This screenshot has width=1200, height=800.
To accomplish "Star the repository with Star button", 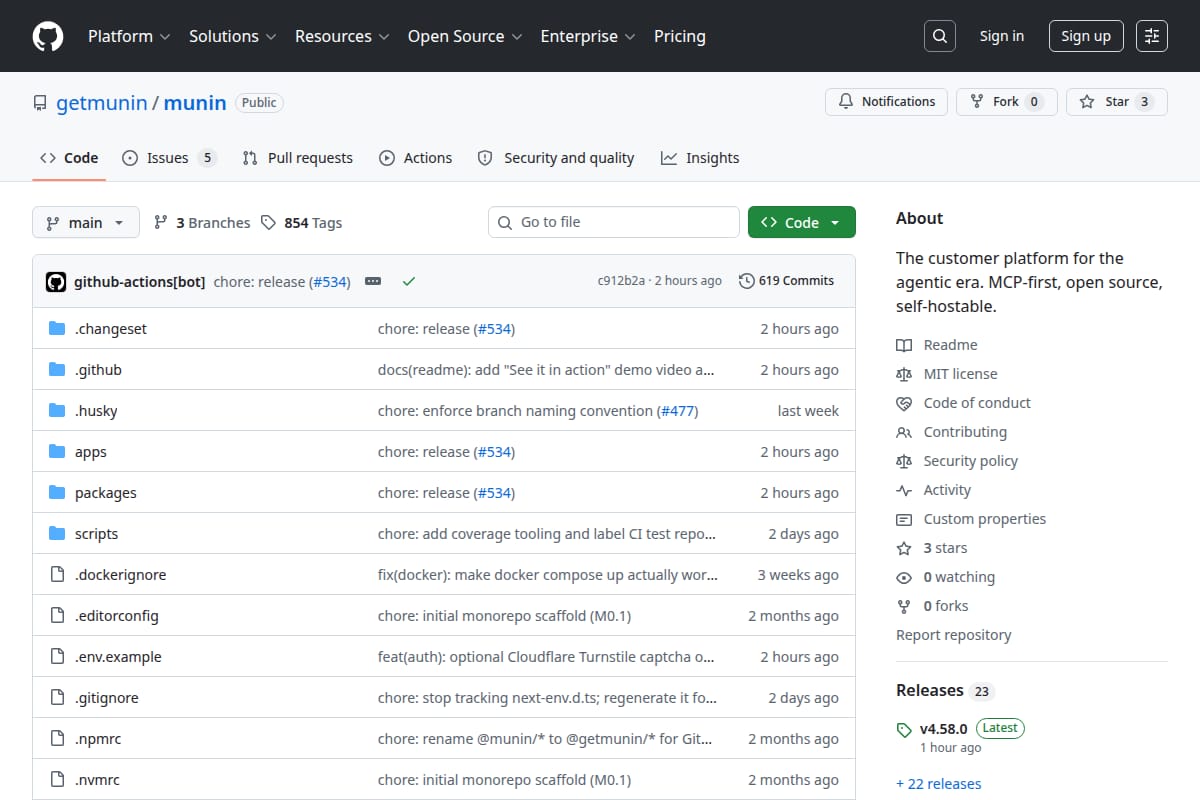I will coord(1116,102).
